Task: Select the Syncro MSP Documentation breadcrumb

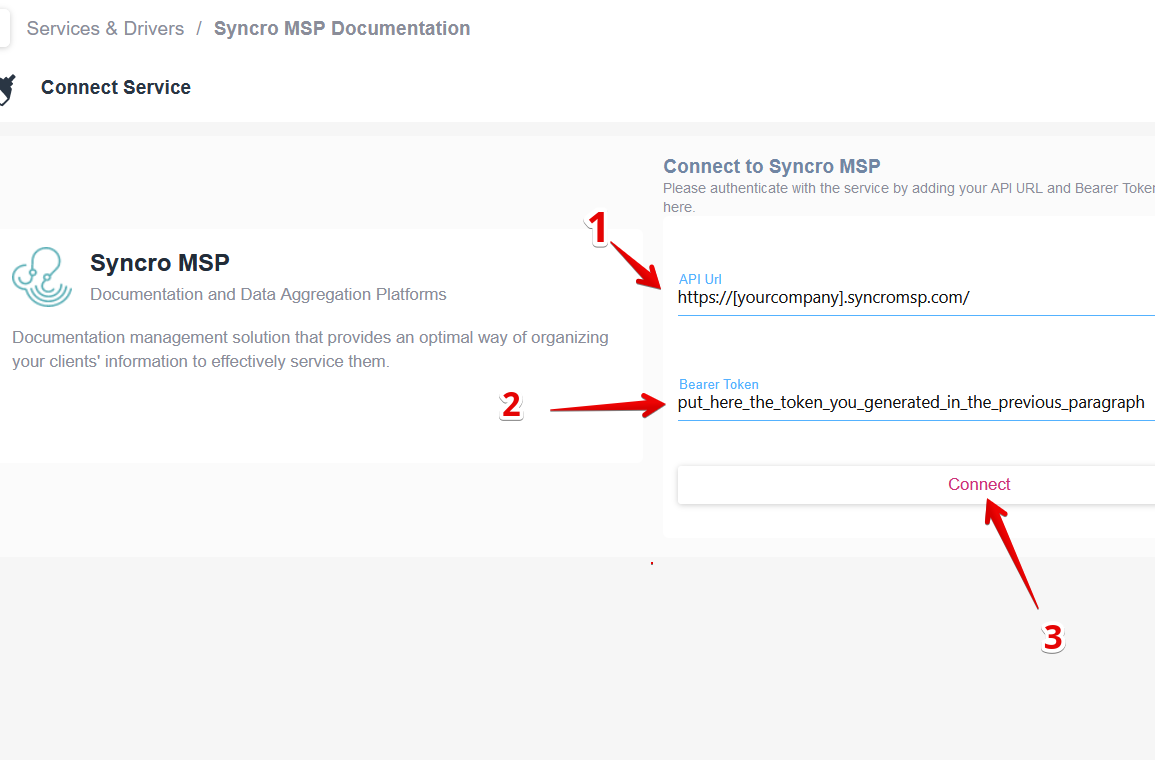Action: 342,29
